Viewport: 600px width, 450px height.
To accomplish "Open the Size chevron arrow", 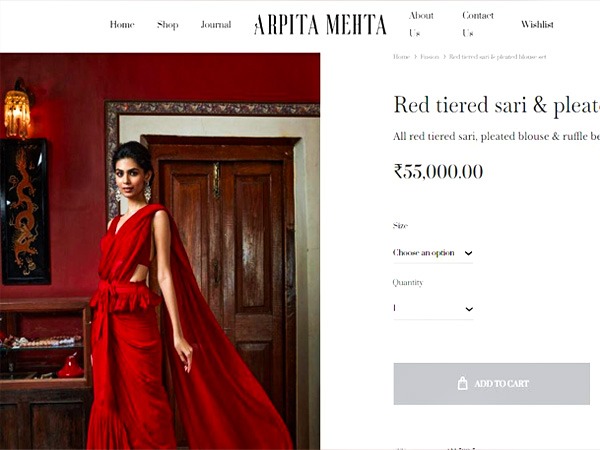I will pos(468,253).
